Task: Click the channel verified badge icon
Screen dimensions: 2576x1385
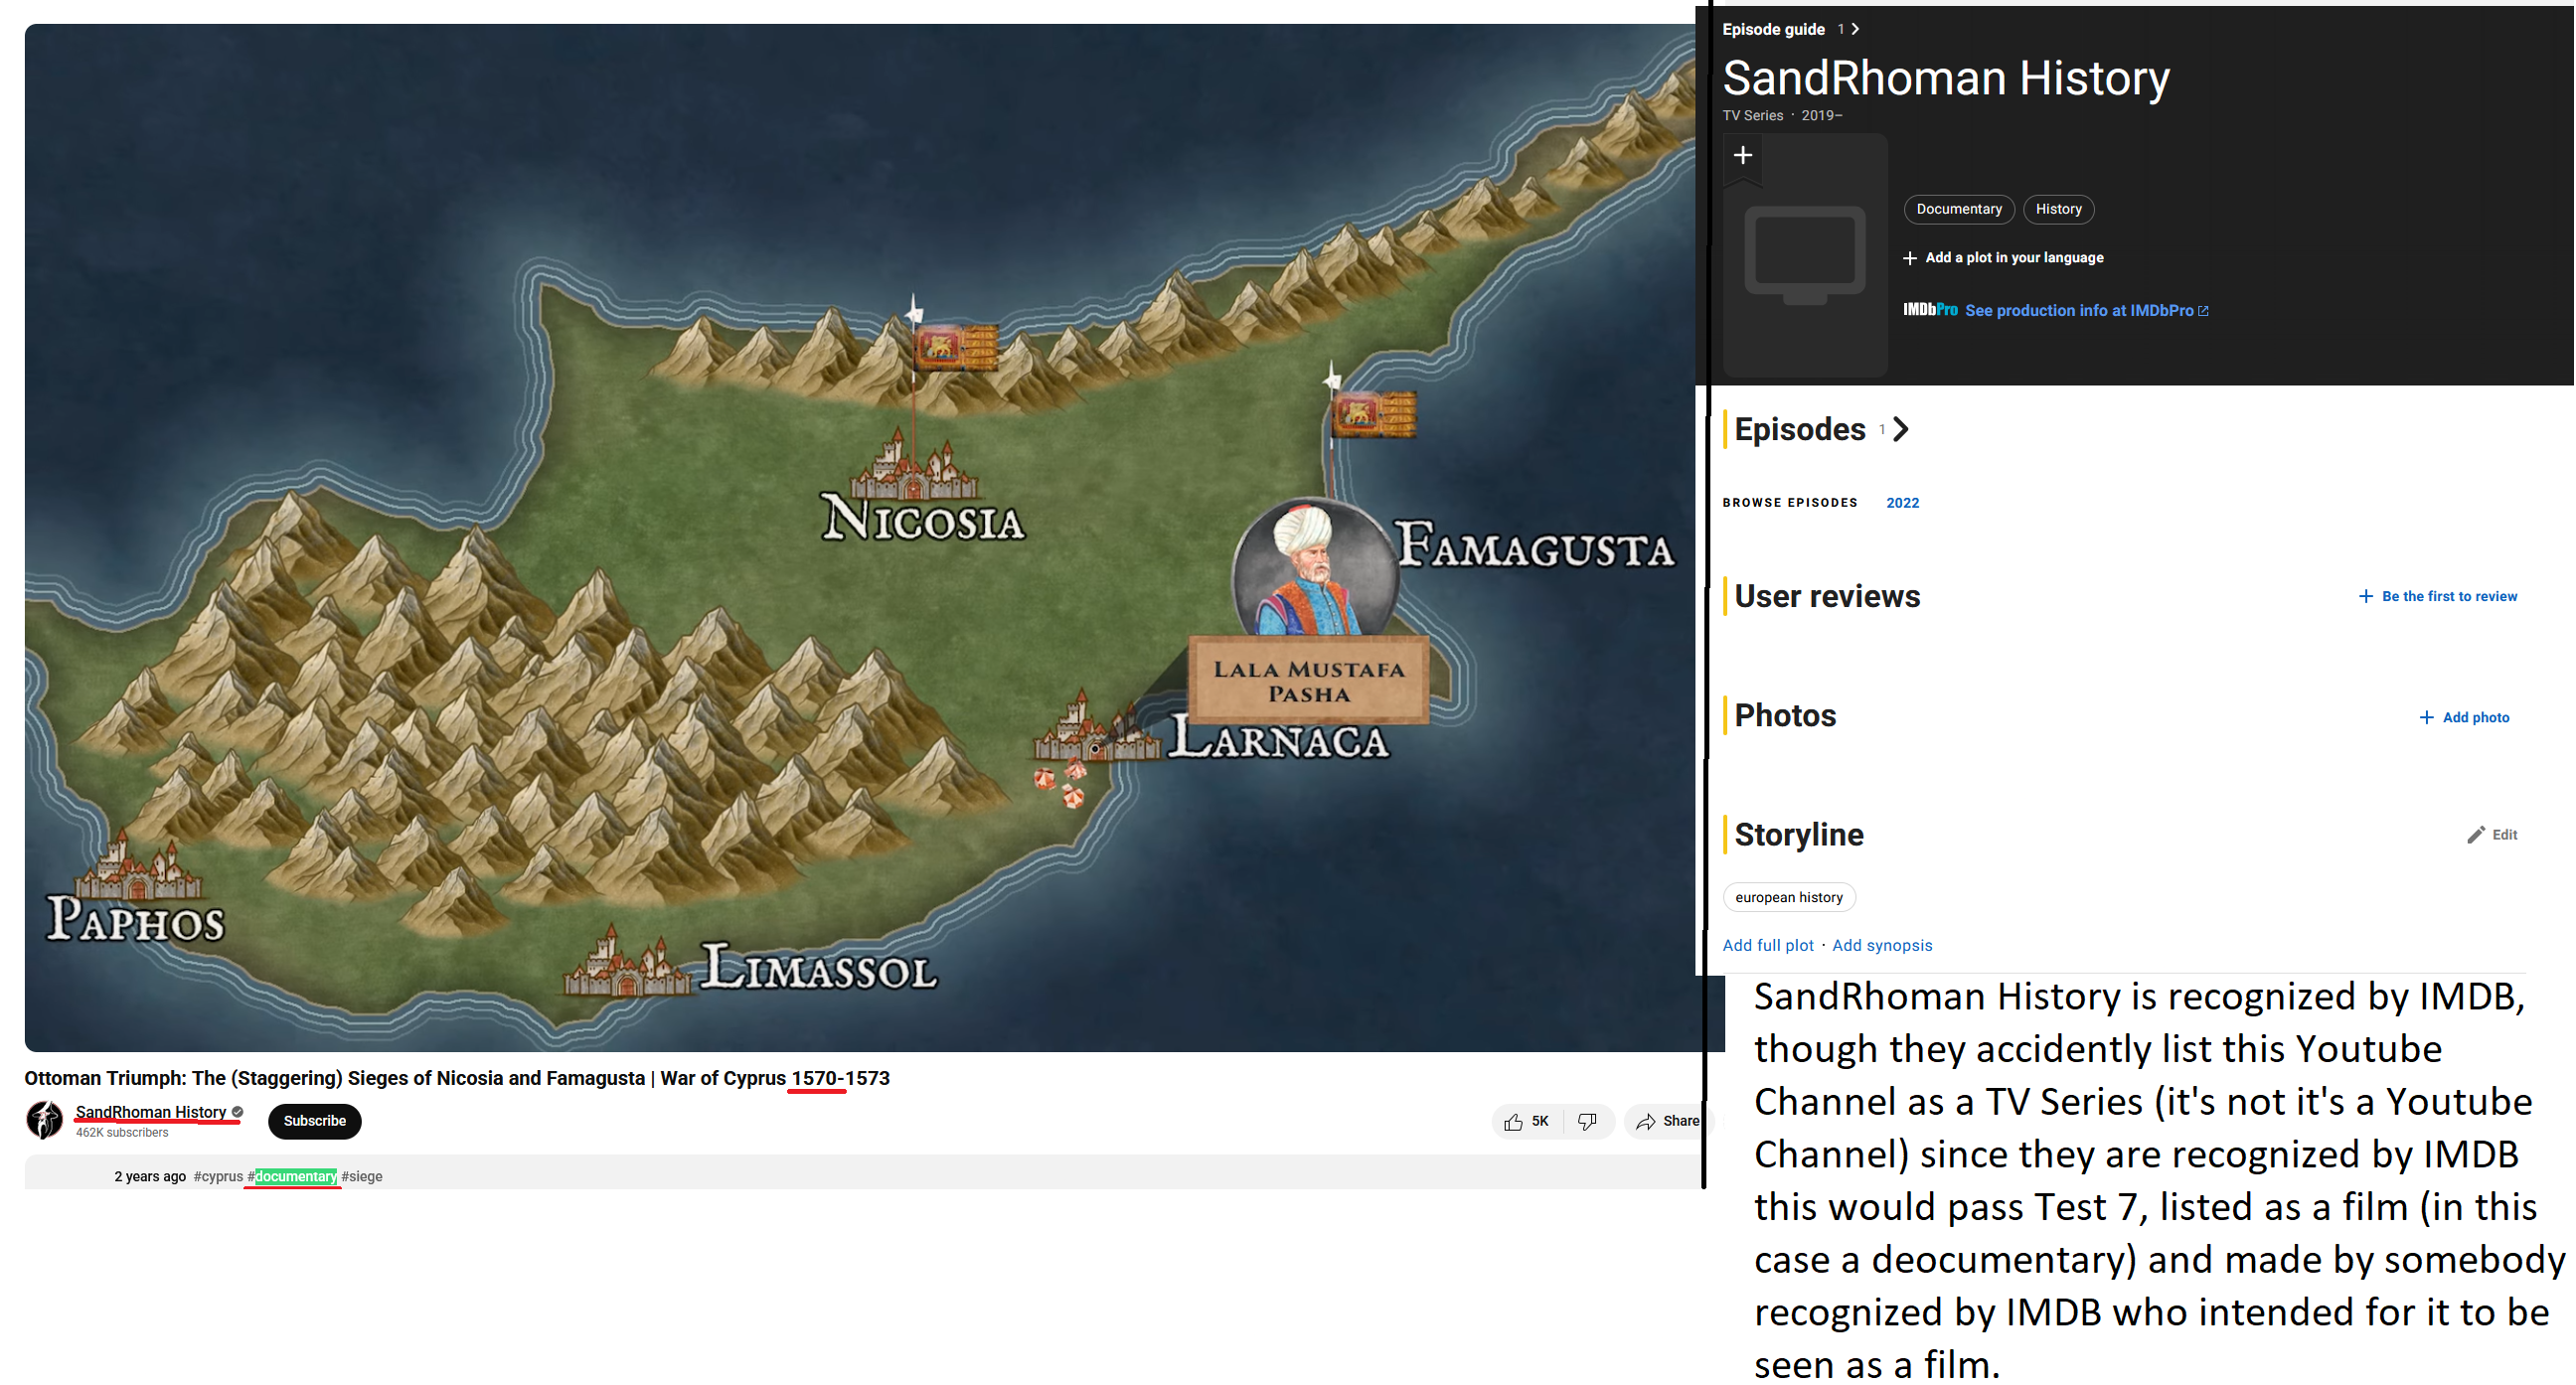Action: click(x=237, y=1112)
